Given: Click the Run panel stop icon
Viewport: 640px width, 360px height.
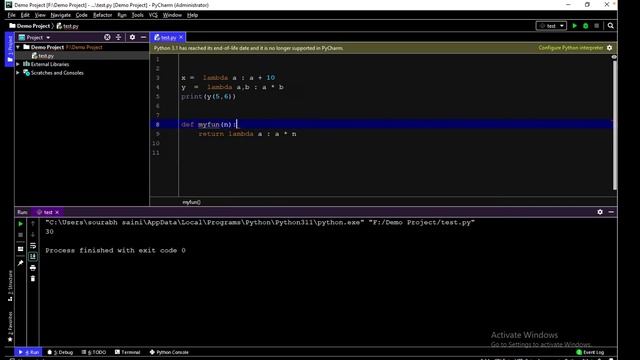Looking at the screenshot, I should [x=20, y=235].
